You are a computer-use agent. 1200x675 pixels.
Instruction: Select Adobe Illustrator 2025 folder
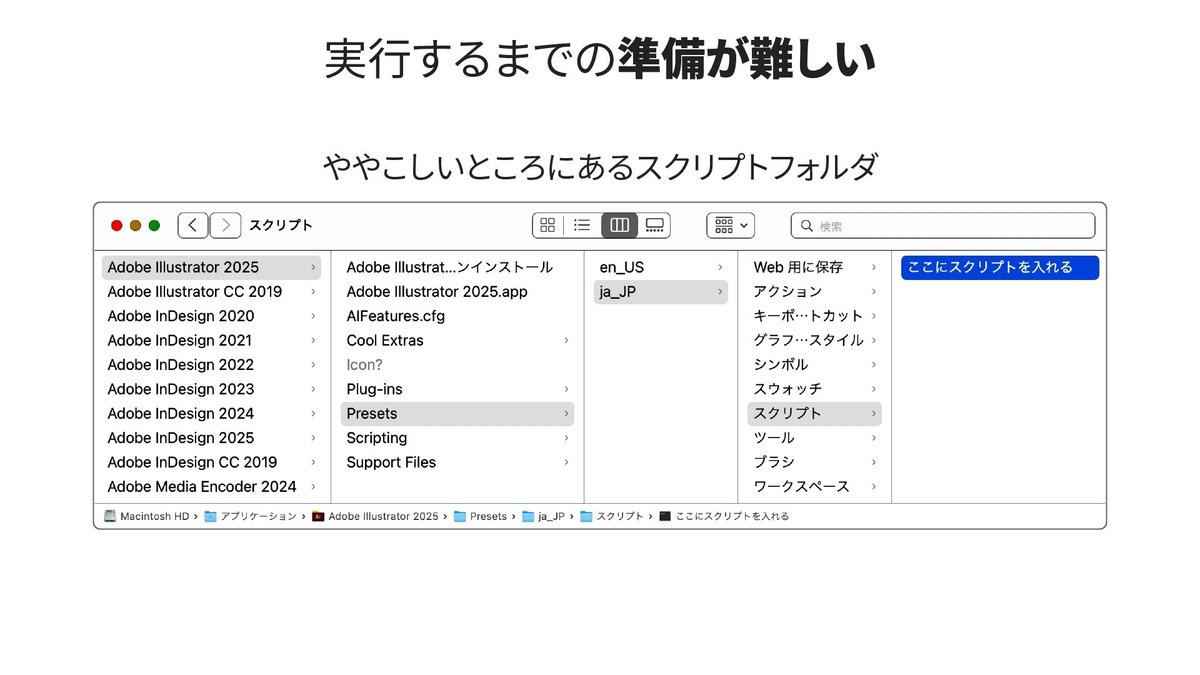211,267
